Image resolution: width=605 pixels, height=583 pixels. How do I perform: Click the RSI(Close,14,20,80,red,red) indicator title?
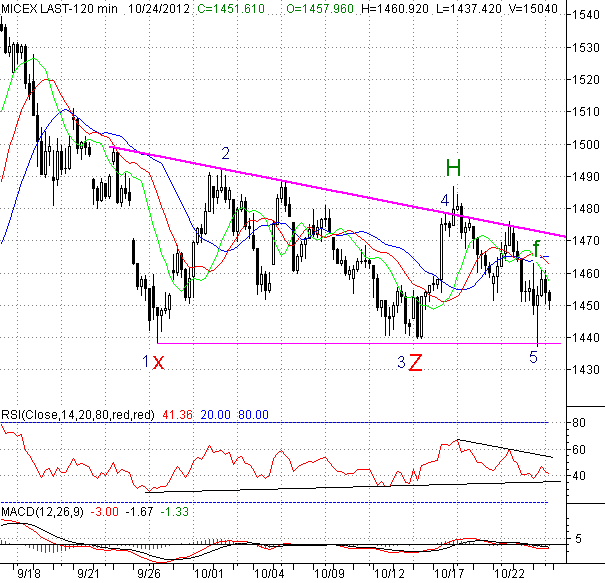[x=78, y=415]
